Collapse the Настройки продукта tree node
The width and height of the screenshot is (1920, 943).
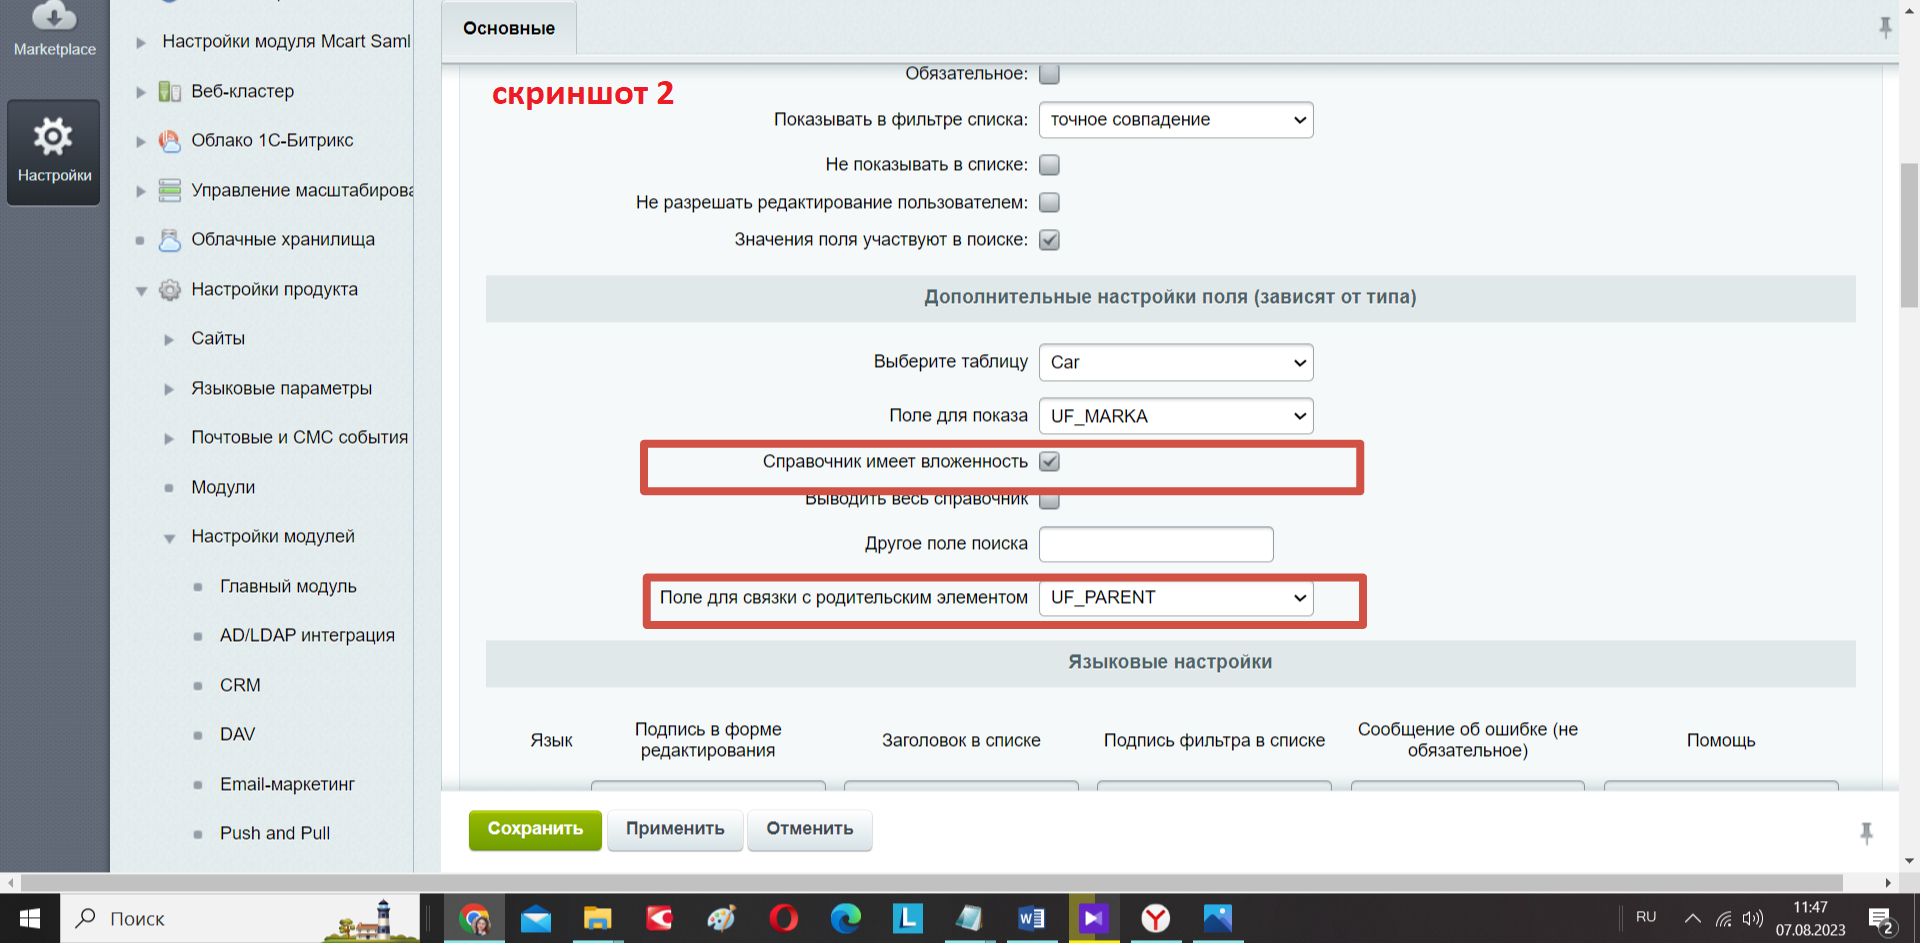coord(141,291)
